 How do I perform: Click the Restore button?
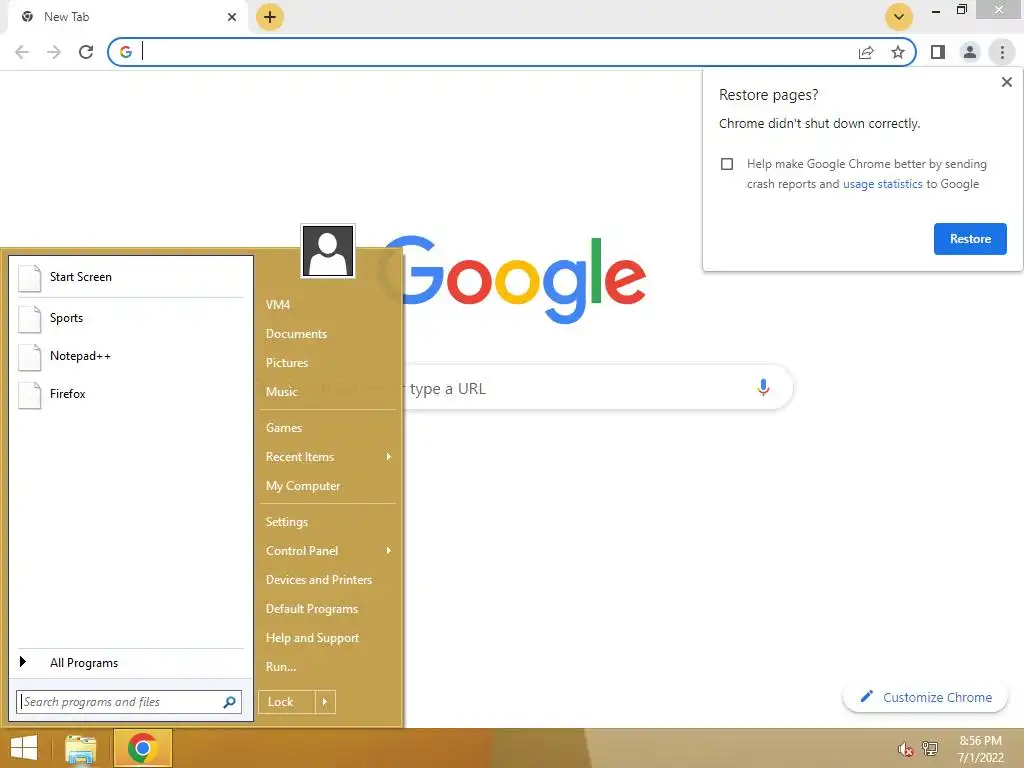point(970,239)
